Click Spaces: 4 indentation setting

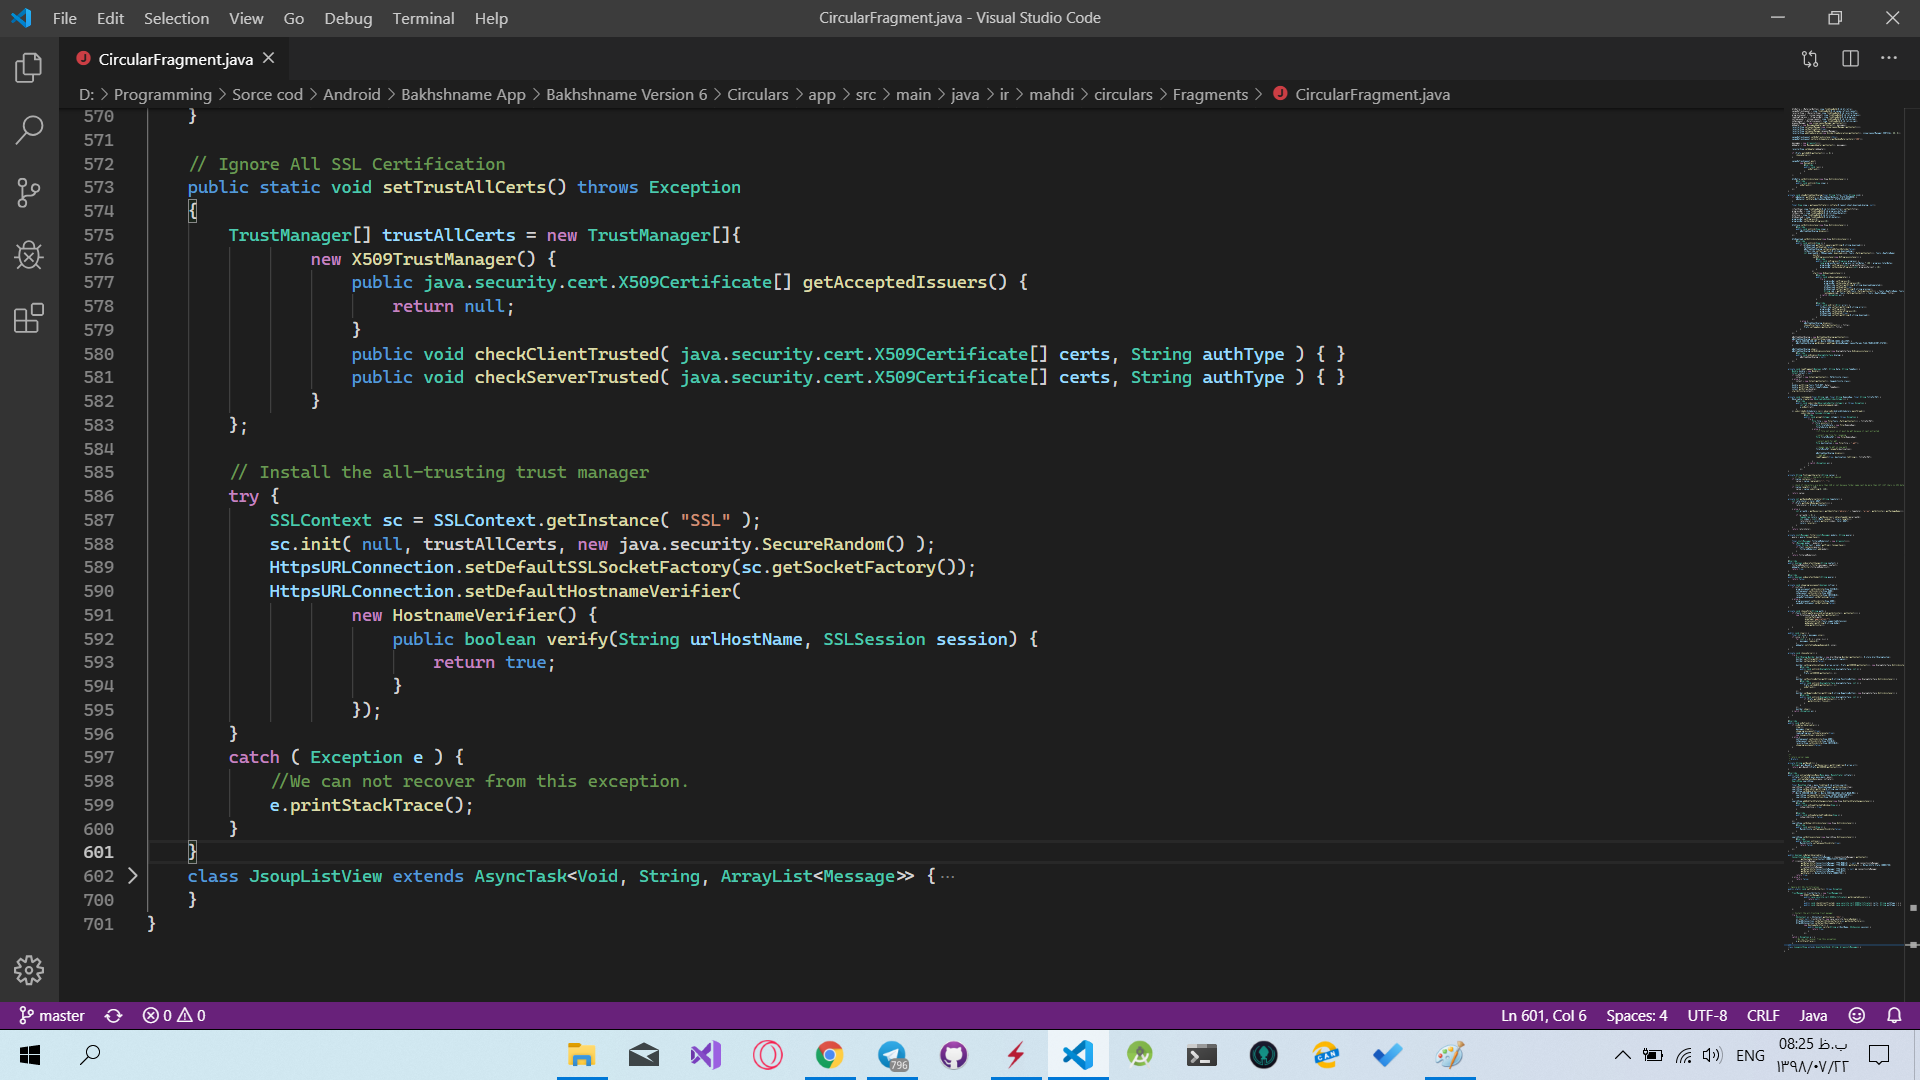(x=1636, y=1015)
